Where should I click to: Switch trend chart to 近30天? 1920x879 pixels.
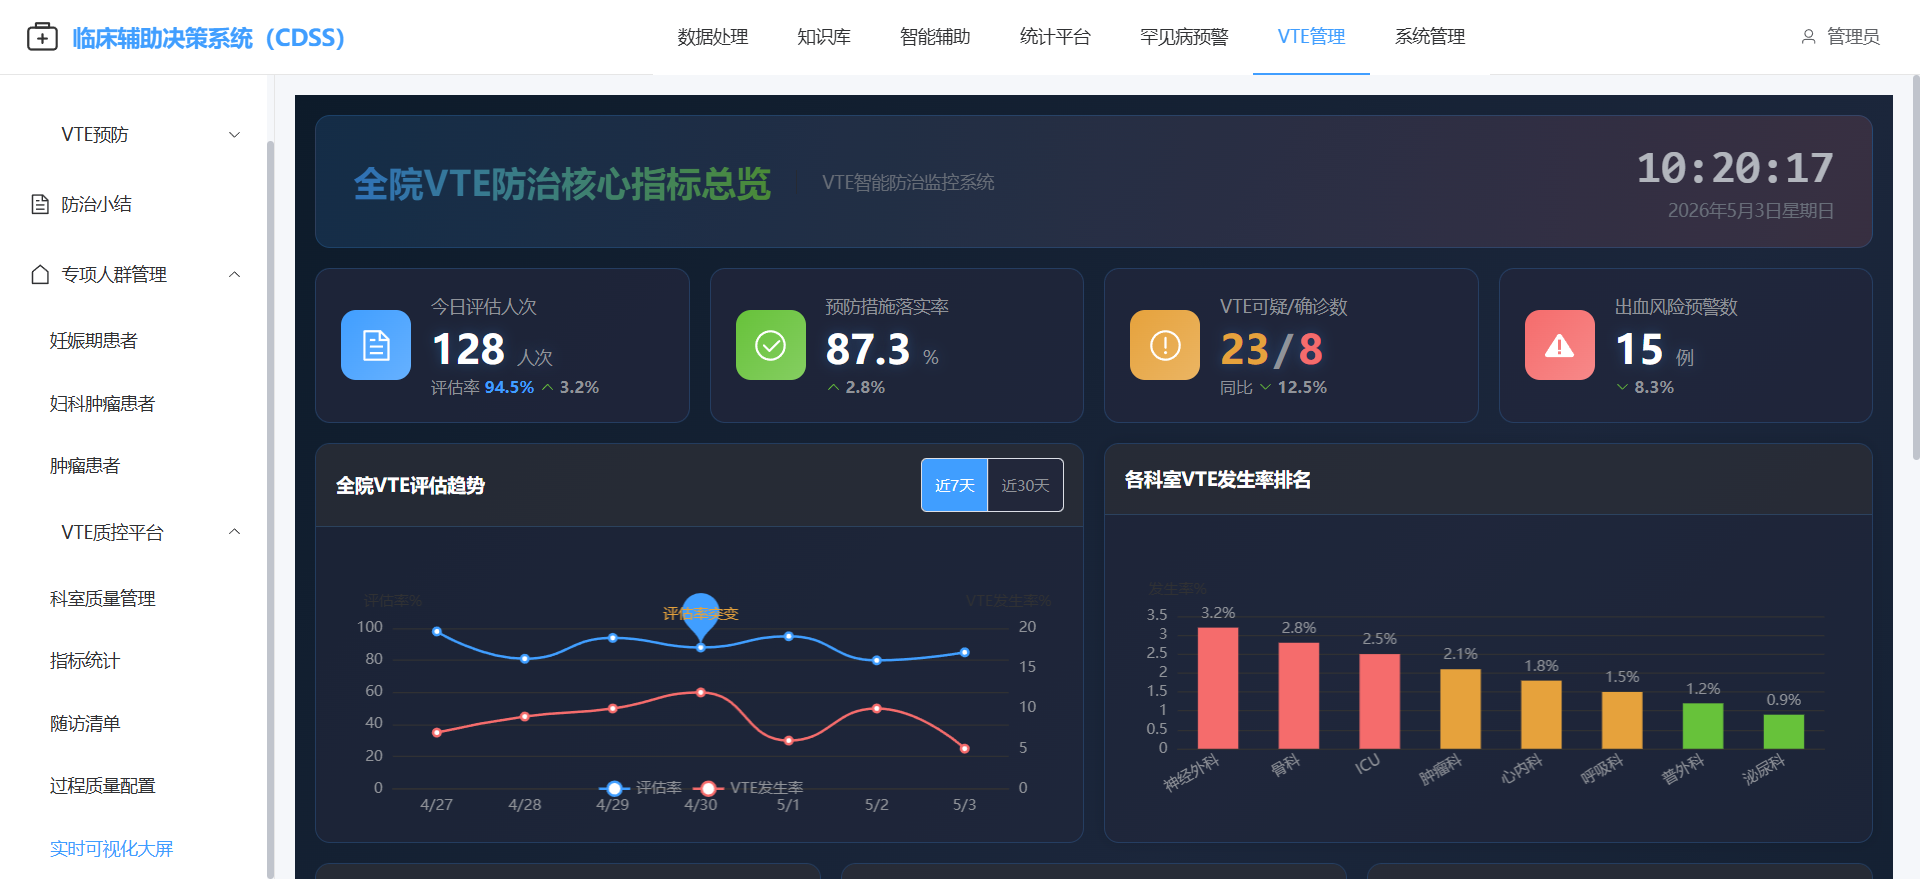point(1025,485)
